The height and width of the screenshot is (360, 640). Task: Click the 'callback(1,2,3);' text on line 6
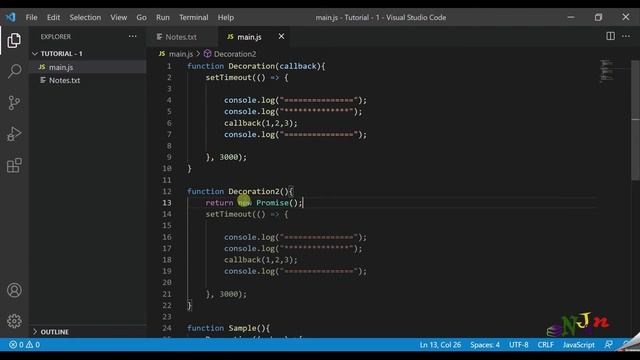pyautogui.click(x=260, y=123)
